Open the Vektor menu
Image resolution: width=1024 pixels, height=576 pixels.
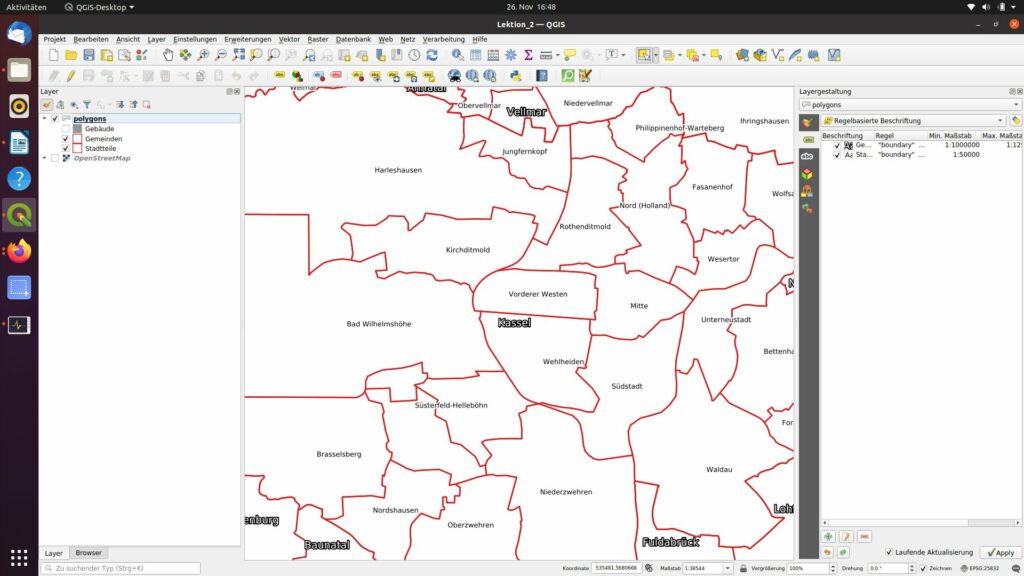(x=289, y=39)
